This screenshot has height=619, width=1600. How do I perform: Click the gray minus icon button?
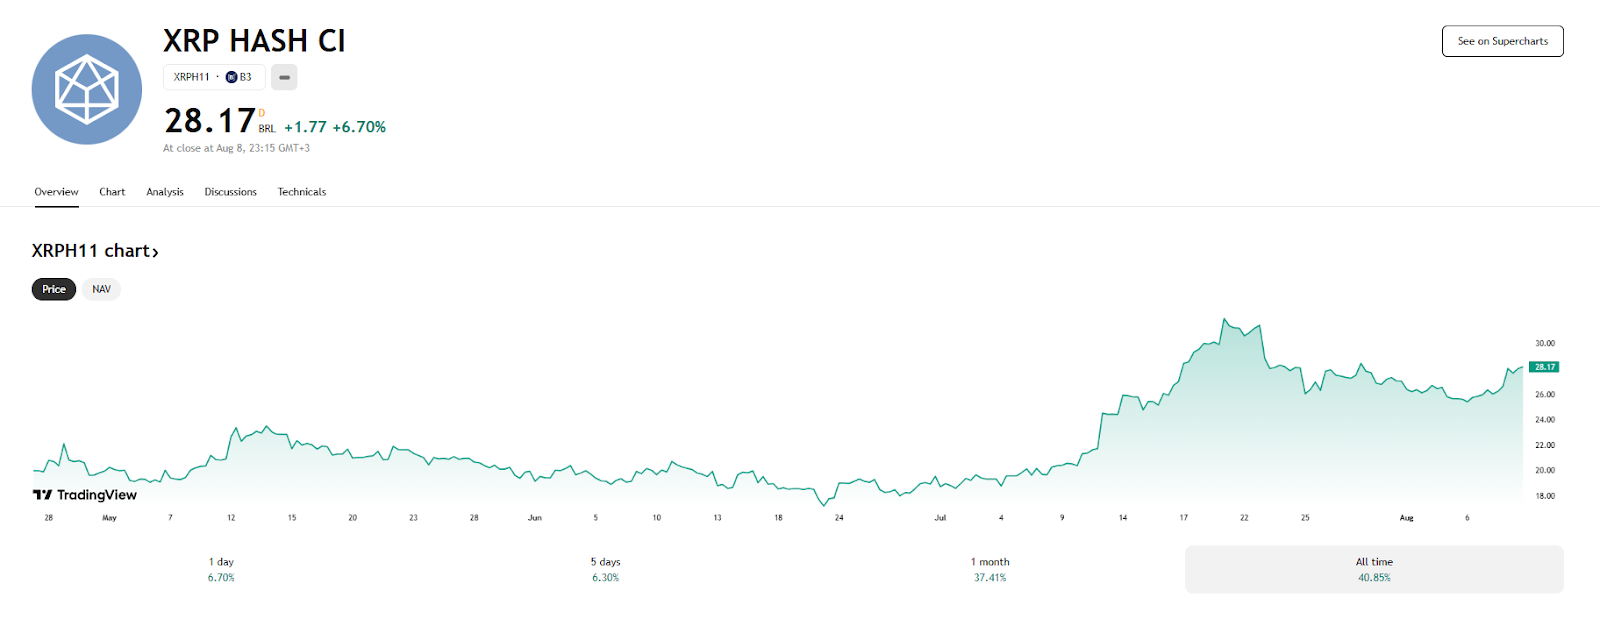tap(284, 77)
